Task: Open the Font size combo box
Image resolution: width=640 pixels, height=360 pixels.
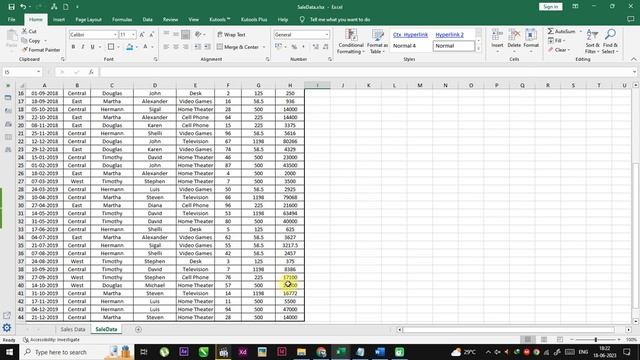Action: point(127,35)
